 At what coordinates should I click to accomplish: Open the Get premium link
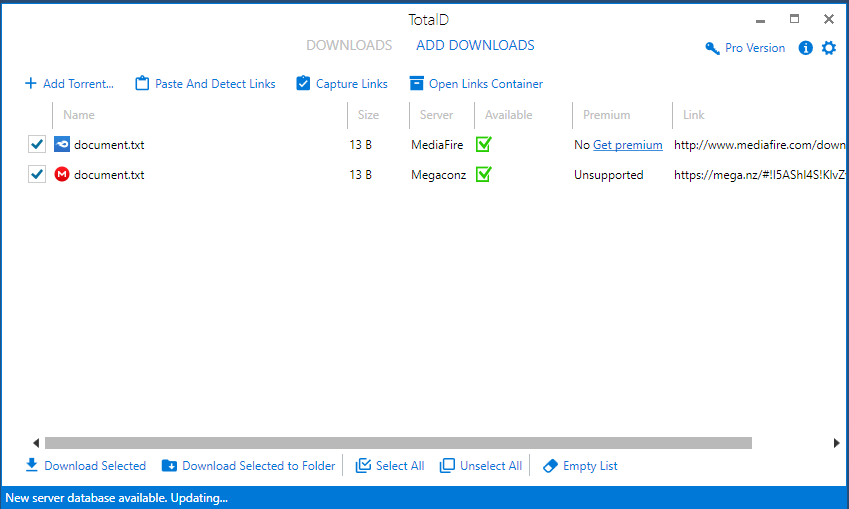pyautogui.click(x=628, y=145)
